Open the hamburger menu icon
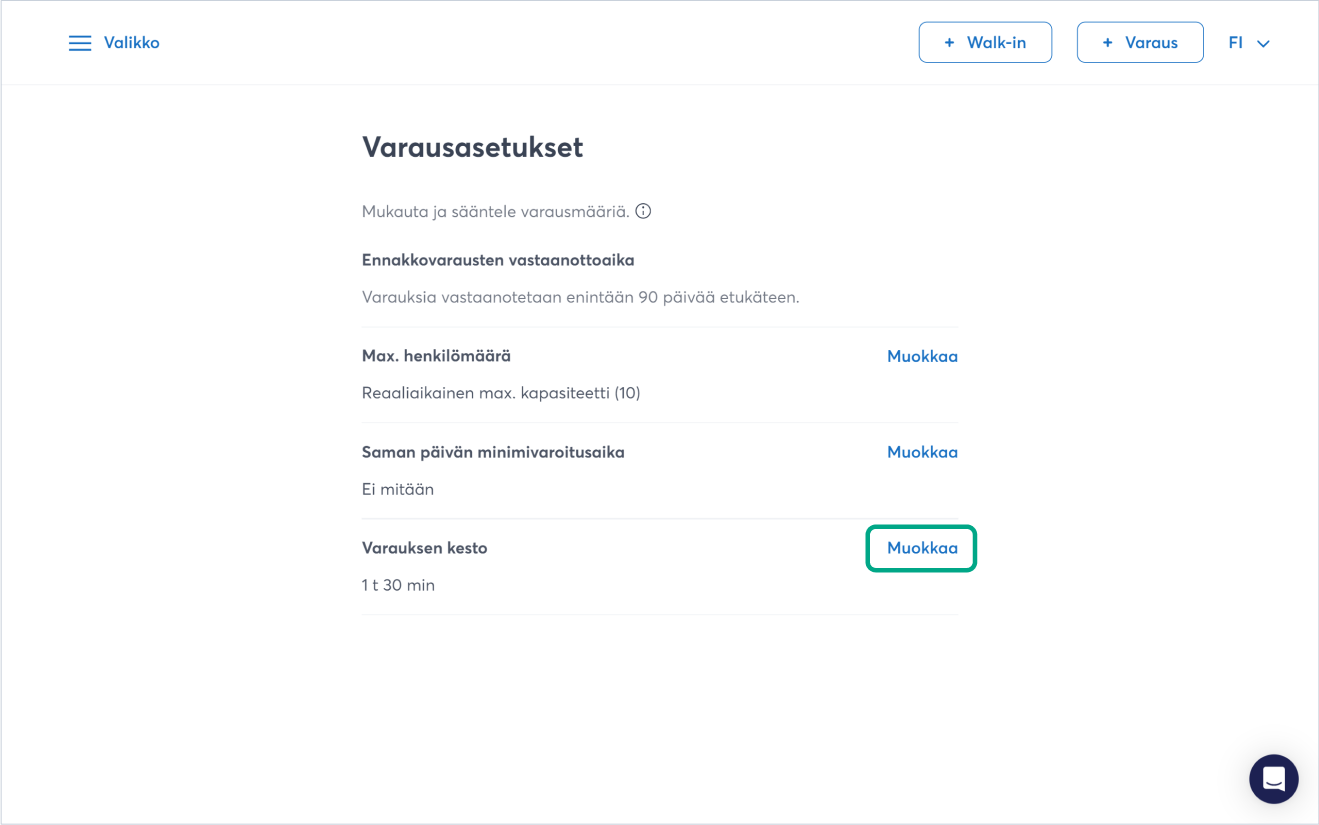This screenshot has height=825, width=1319. [80, 43]
